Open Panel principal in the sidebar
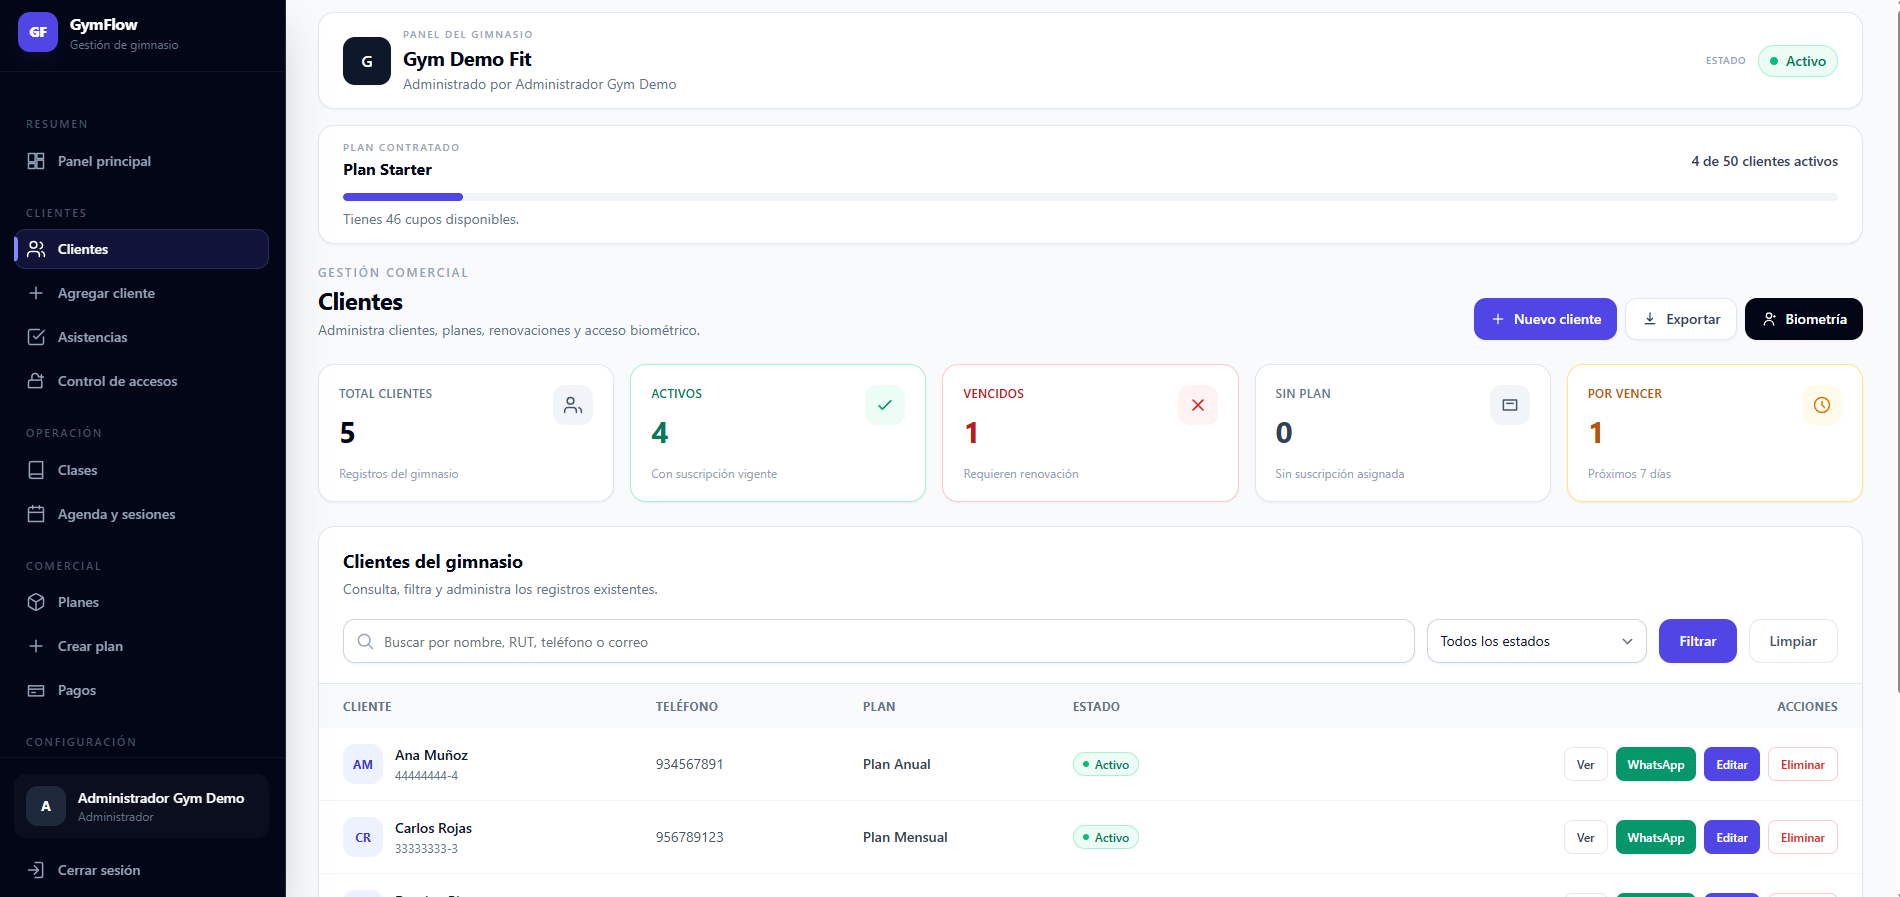 tap(141, 161)
